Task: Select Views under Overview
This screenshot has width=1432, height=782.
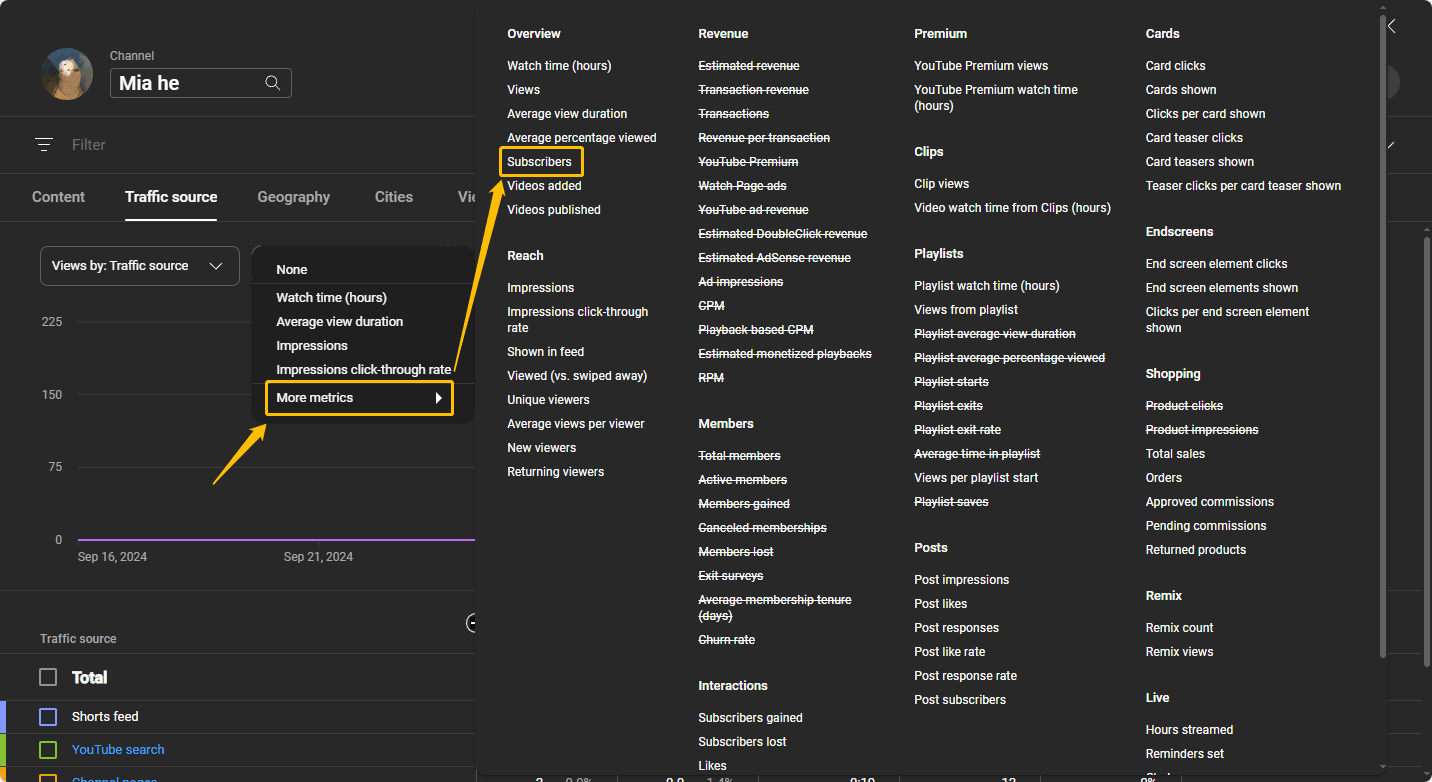Action: tap(523, 90)
